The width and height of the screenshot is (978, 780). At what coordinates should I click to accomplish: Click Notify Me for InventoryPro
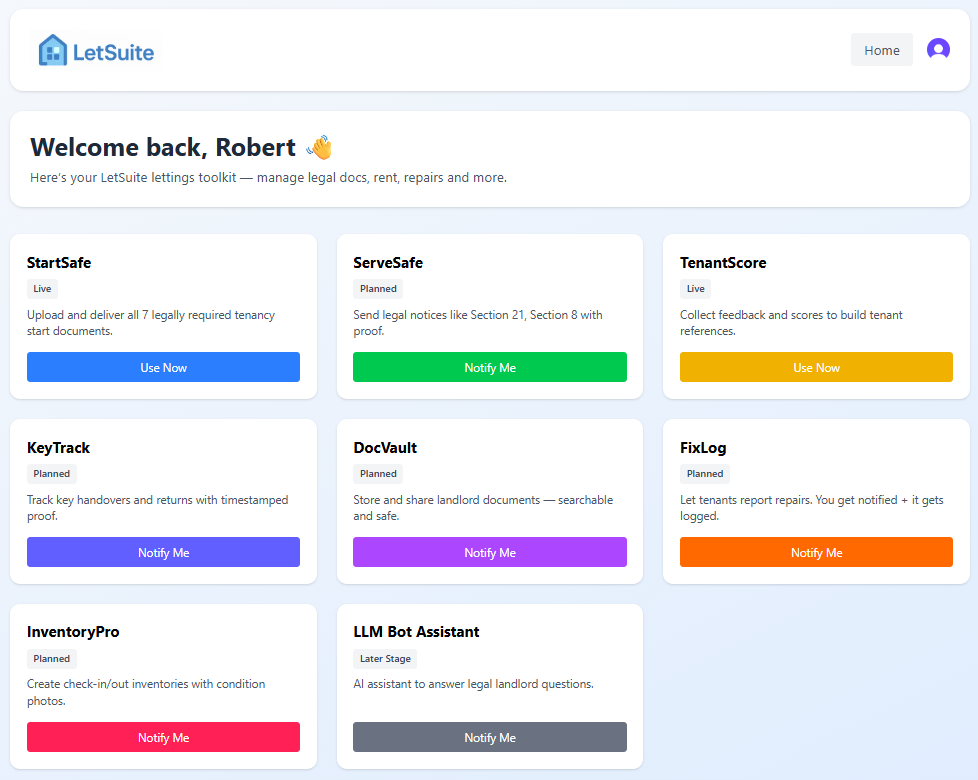(163, 738)
